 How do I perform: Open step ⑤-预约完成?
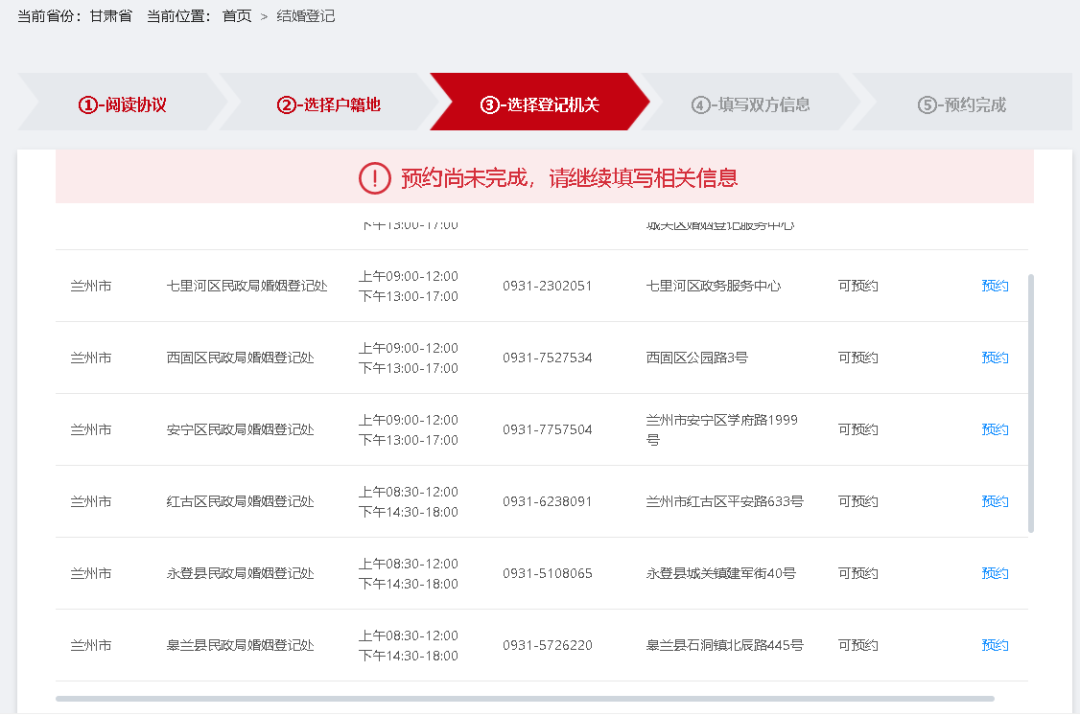pyautogui.click(x=961, y=105)
